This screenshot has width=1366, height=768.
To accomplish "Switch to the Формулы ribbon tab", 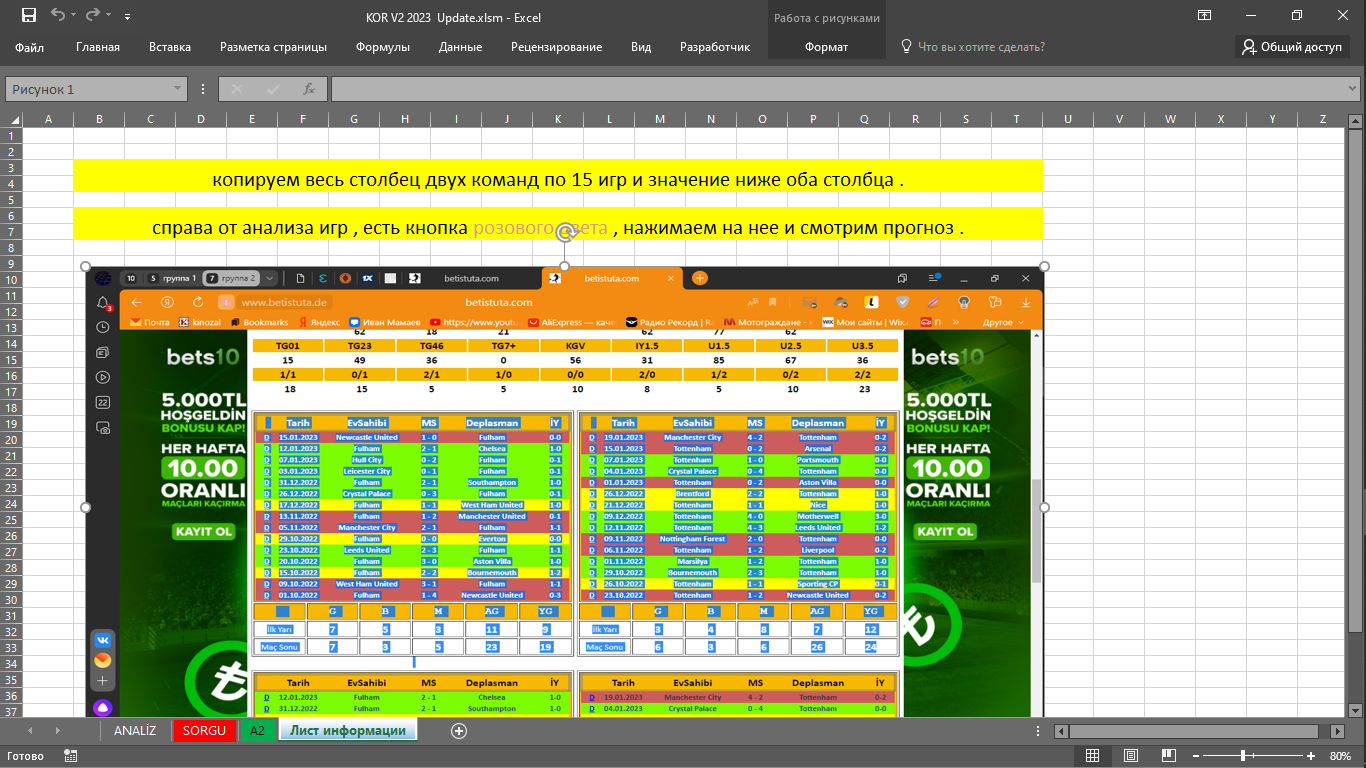I will 383,47.
